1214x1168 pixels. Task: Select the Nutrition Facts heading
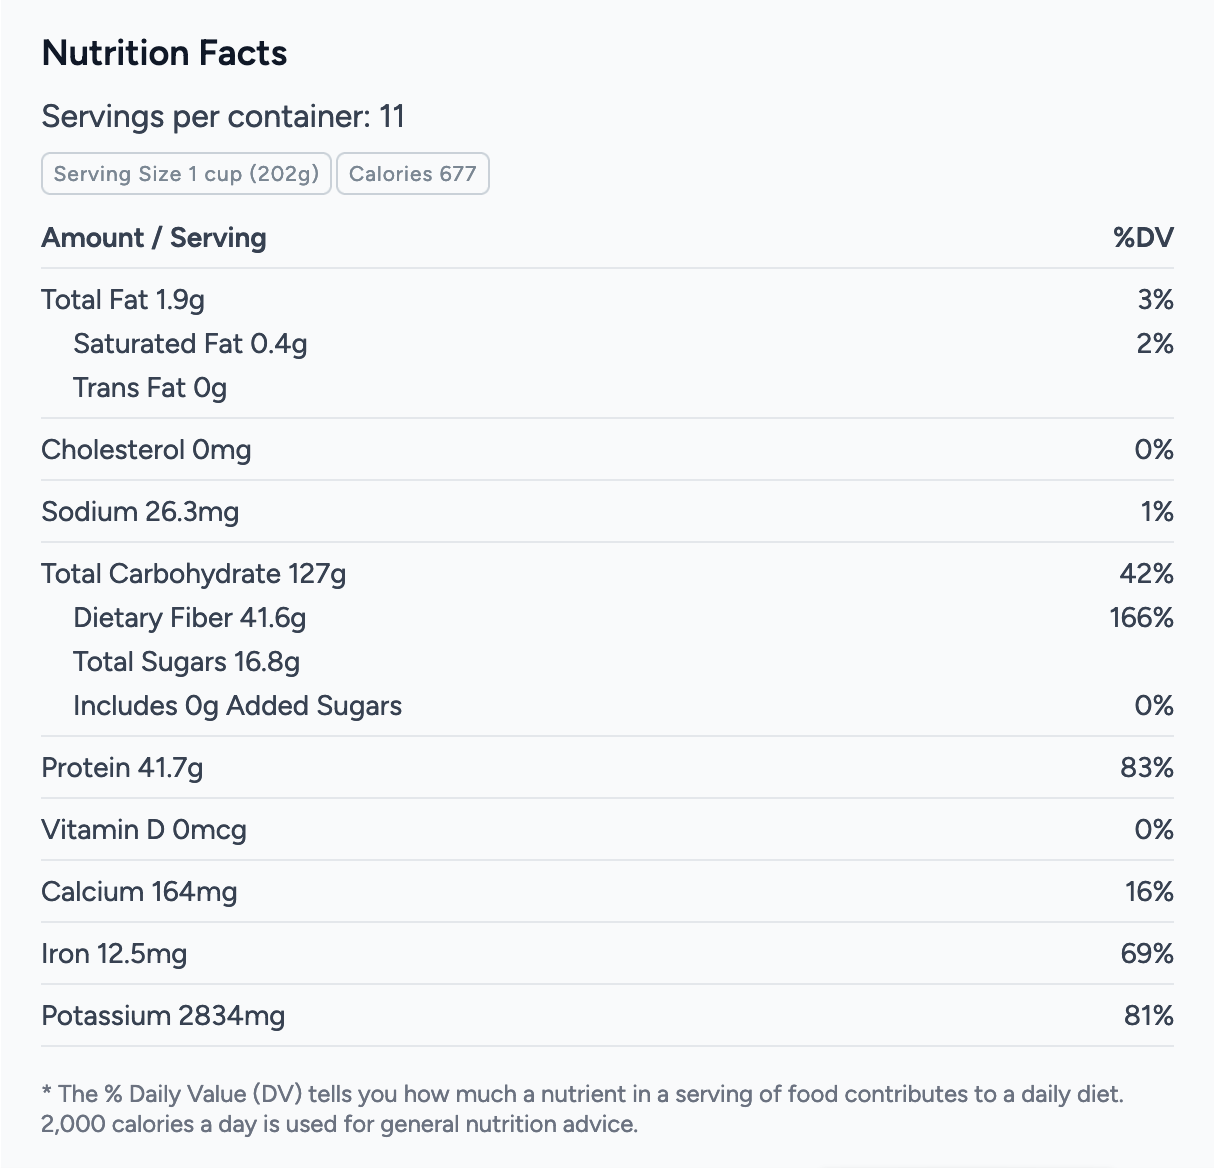click(x=164, y=53)
